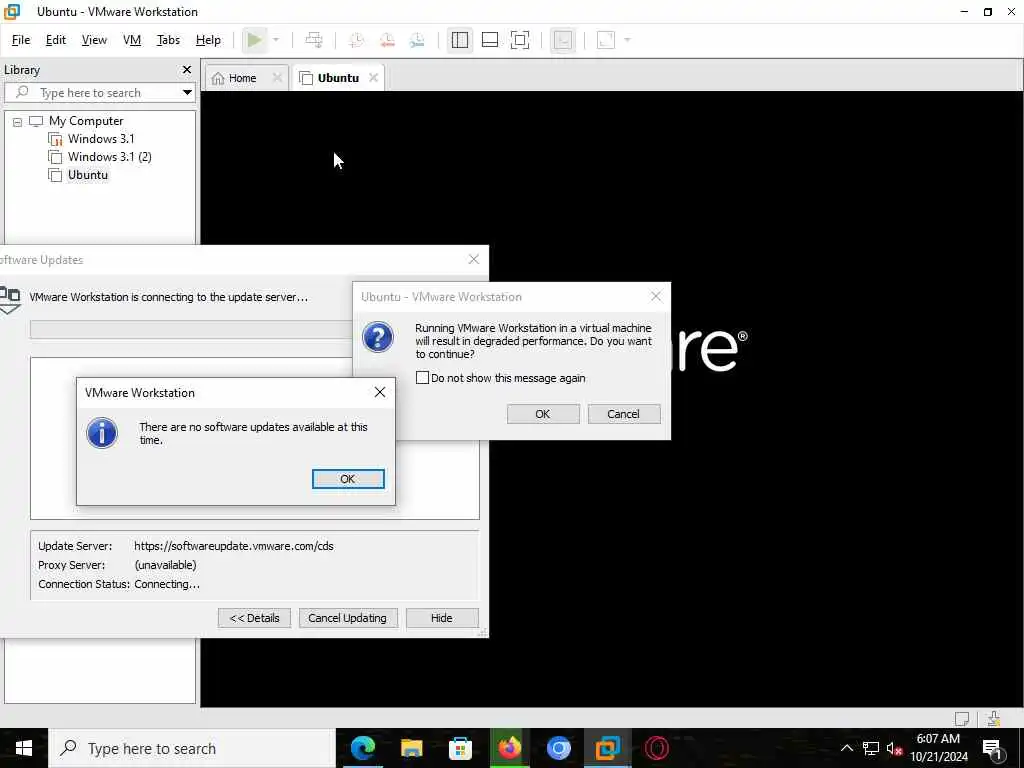This screenshot has width=1024, height=768.
Task: Click the removable devices icon in status bar
Action: pyautogui.click(x=994, y=719)
